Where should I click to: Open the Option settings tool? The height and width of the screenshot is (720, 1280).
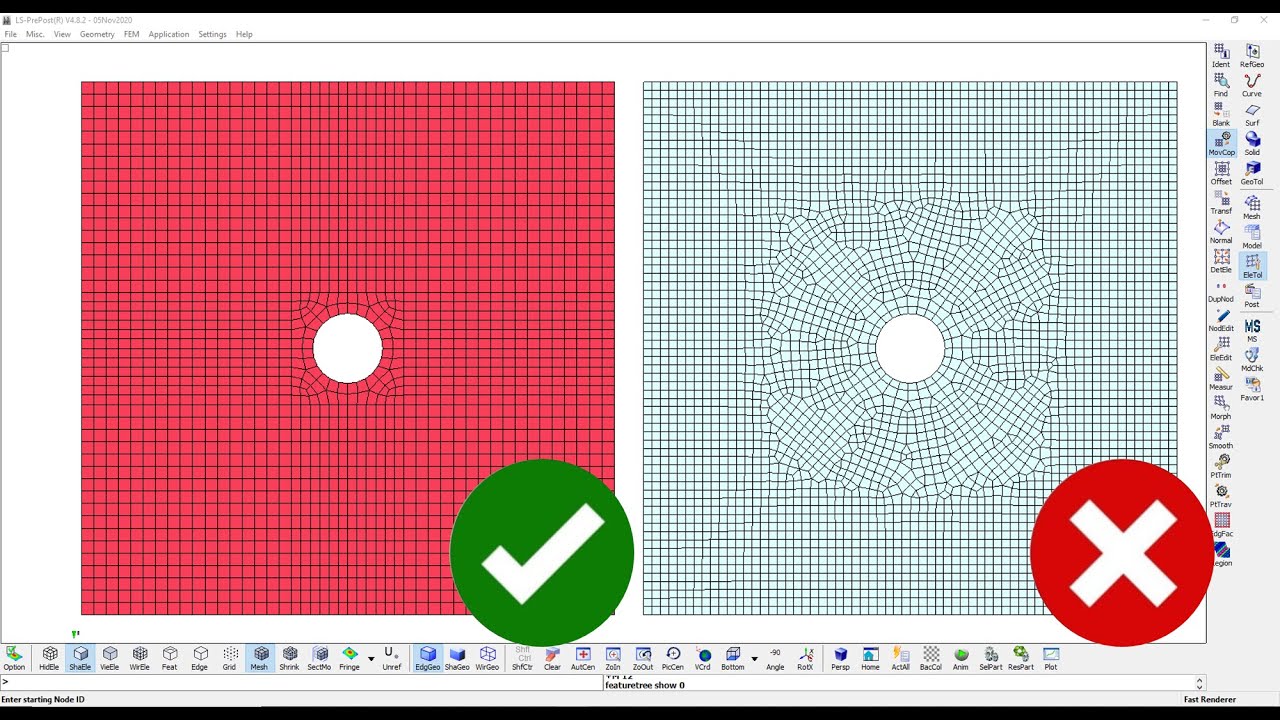click(14, 658)
